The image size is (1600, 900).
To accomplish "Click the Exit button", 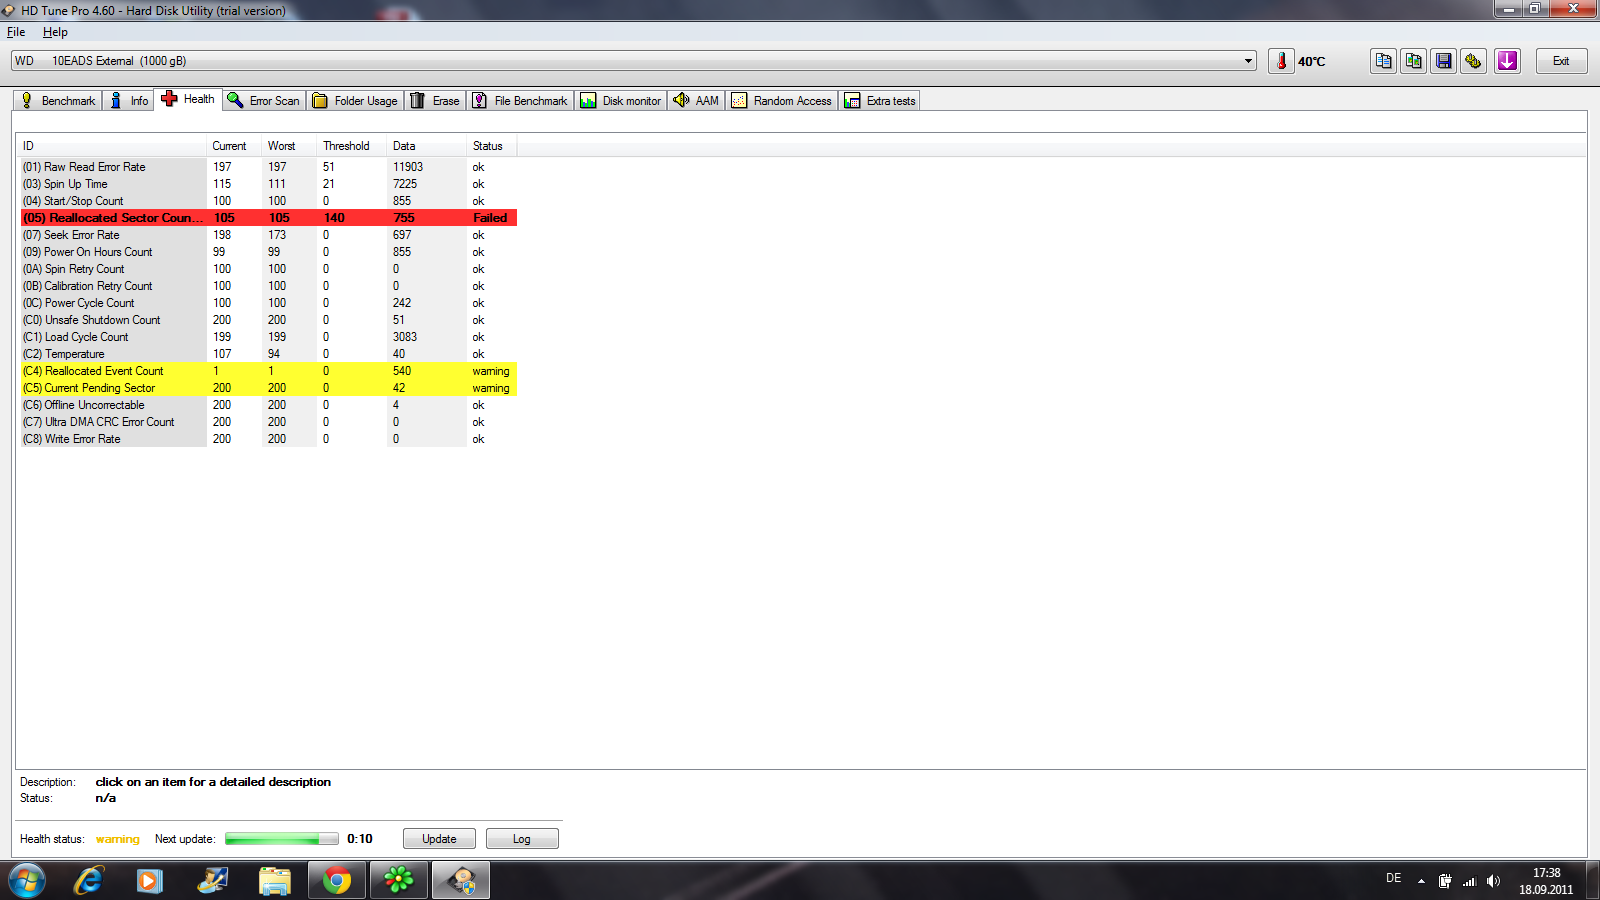I will 1561,61.
